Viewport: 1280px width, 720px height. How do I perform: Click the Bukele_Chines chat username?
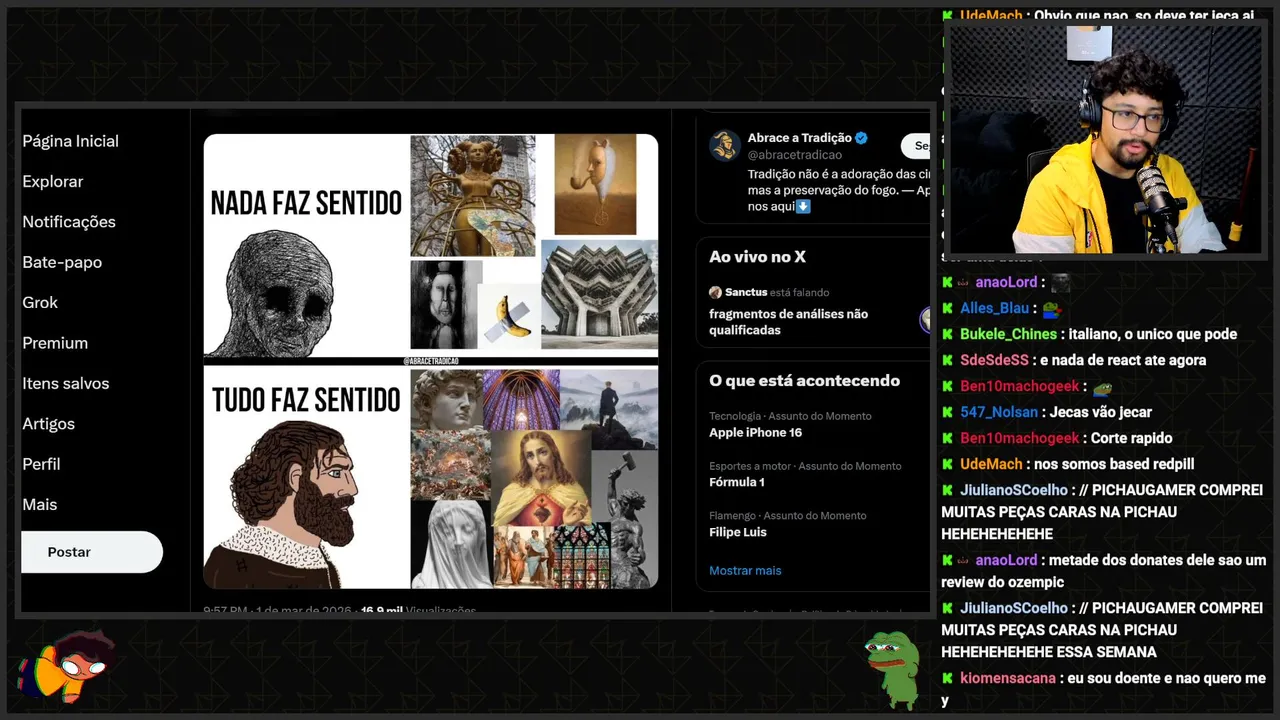[x=1008, y=334]
